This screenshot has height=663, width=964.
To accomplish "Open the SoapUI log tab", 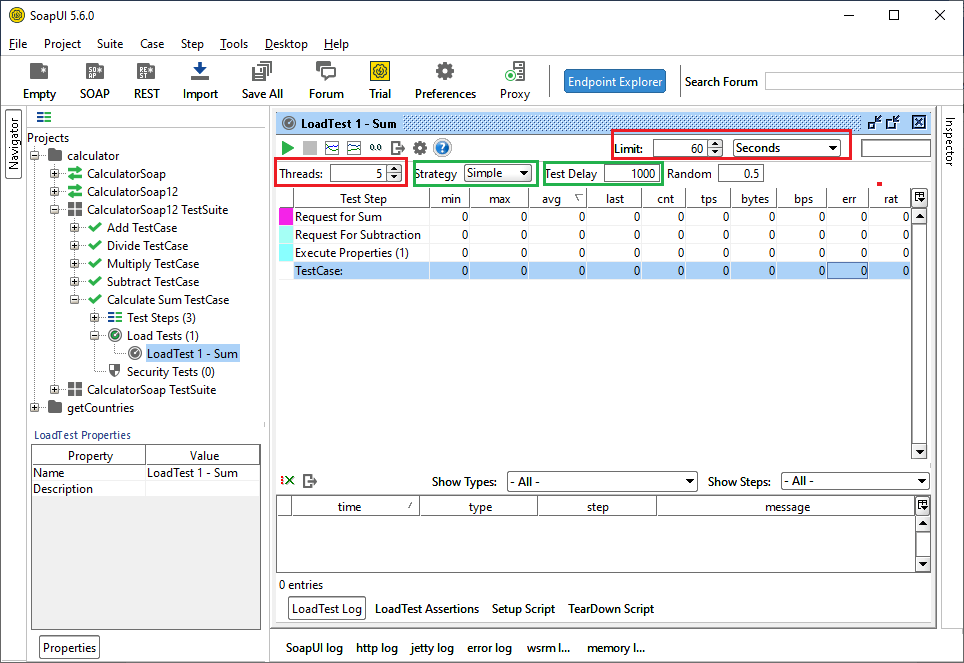I will [314, 648].
